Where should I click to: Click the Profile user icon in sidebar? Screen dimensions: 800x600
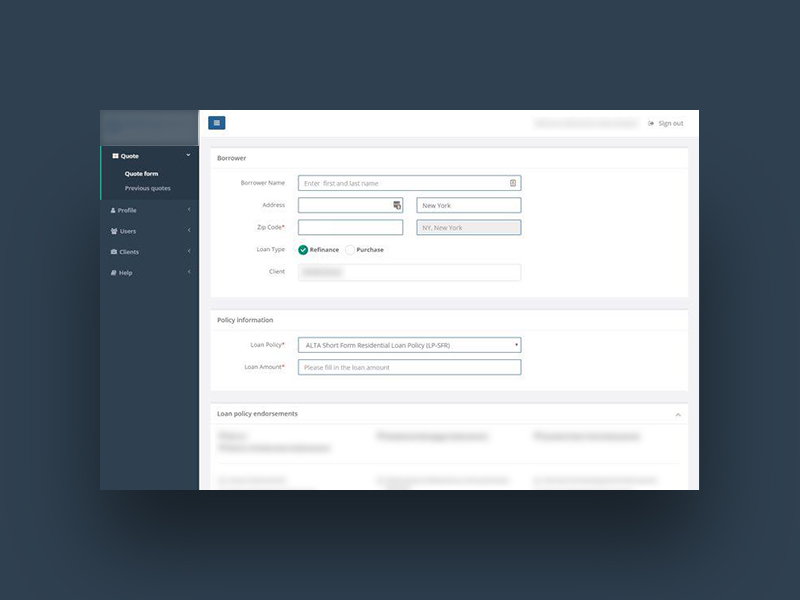pyautogui.click(x=113, y=210)
